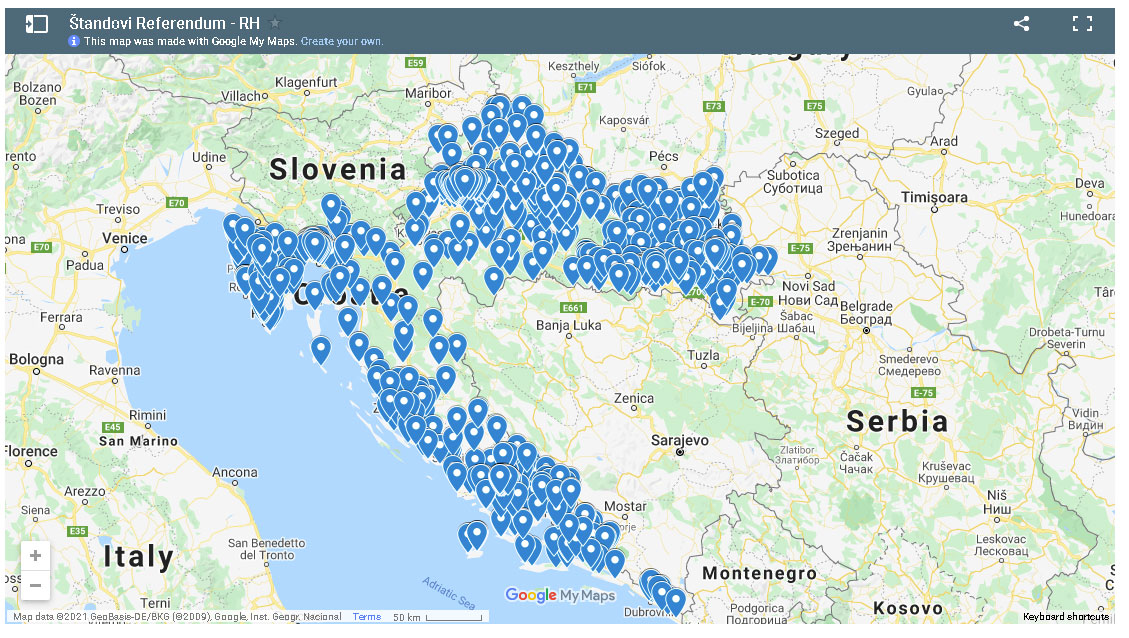Click the Google My Maps logo

[x=560, y=596]
